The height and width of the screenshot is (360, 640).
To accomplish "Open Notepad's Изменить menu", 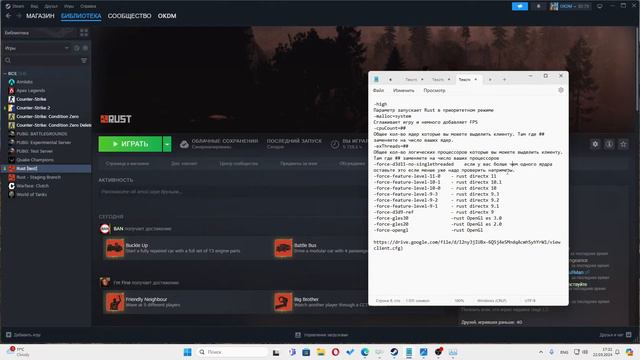I will tap(403, 91).
